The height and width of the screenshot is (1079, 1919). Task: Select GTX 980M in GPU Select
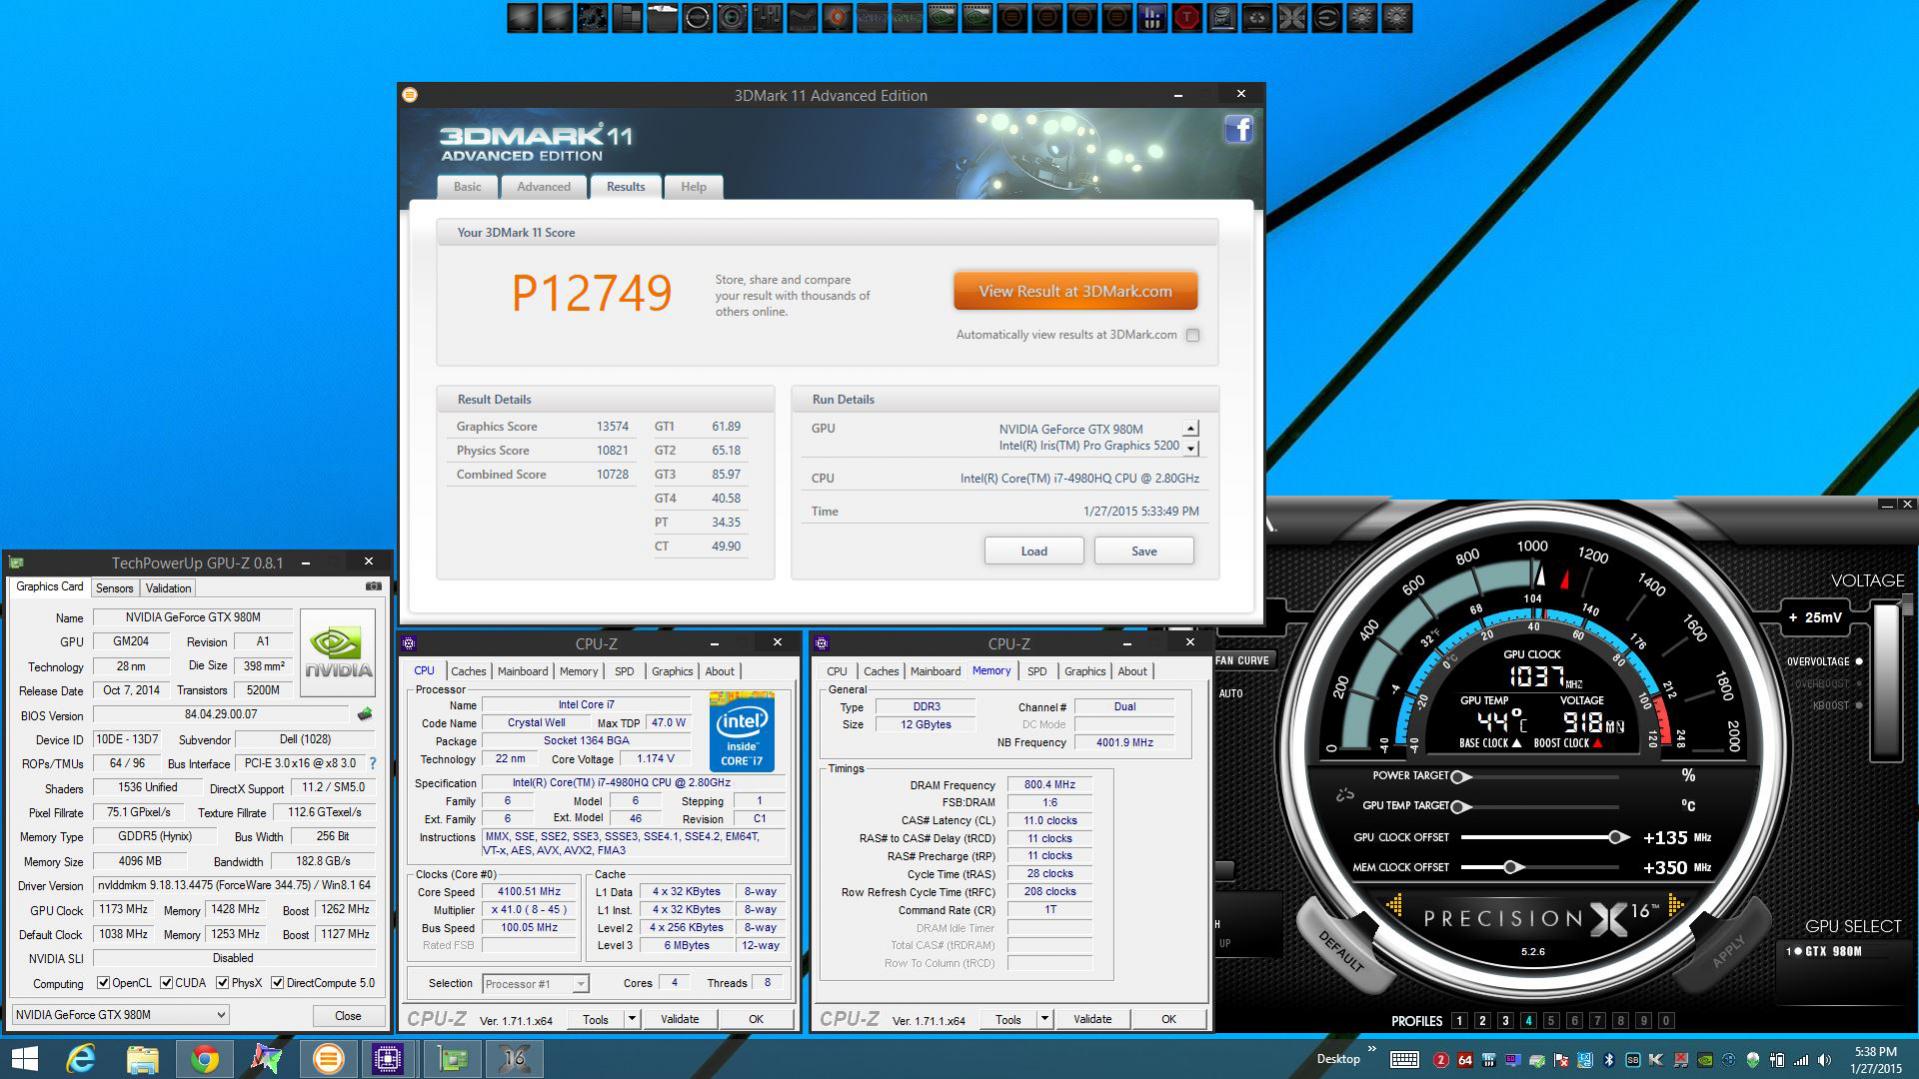tap(1826, 951)
